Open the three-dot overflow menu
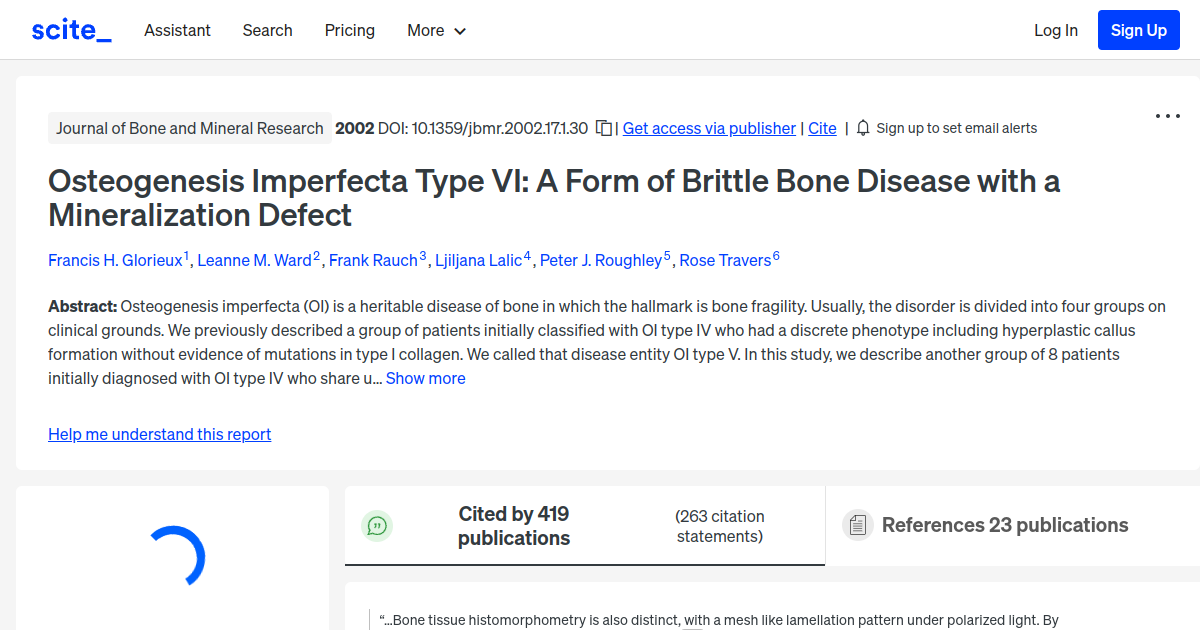 (x=1167, y=116)
